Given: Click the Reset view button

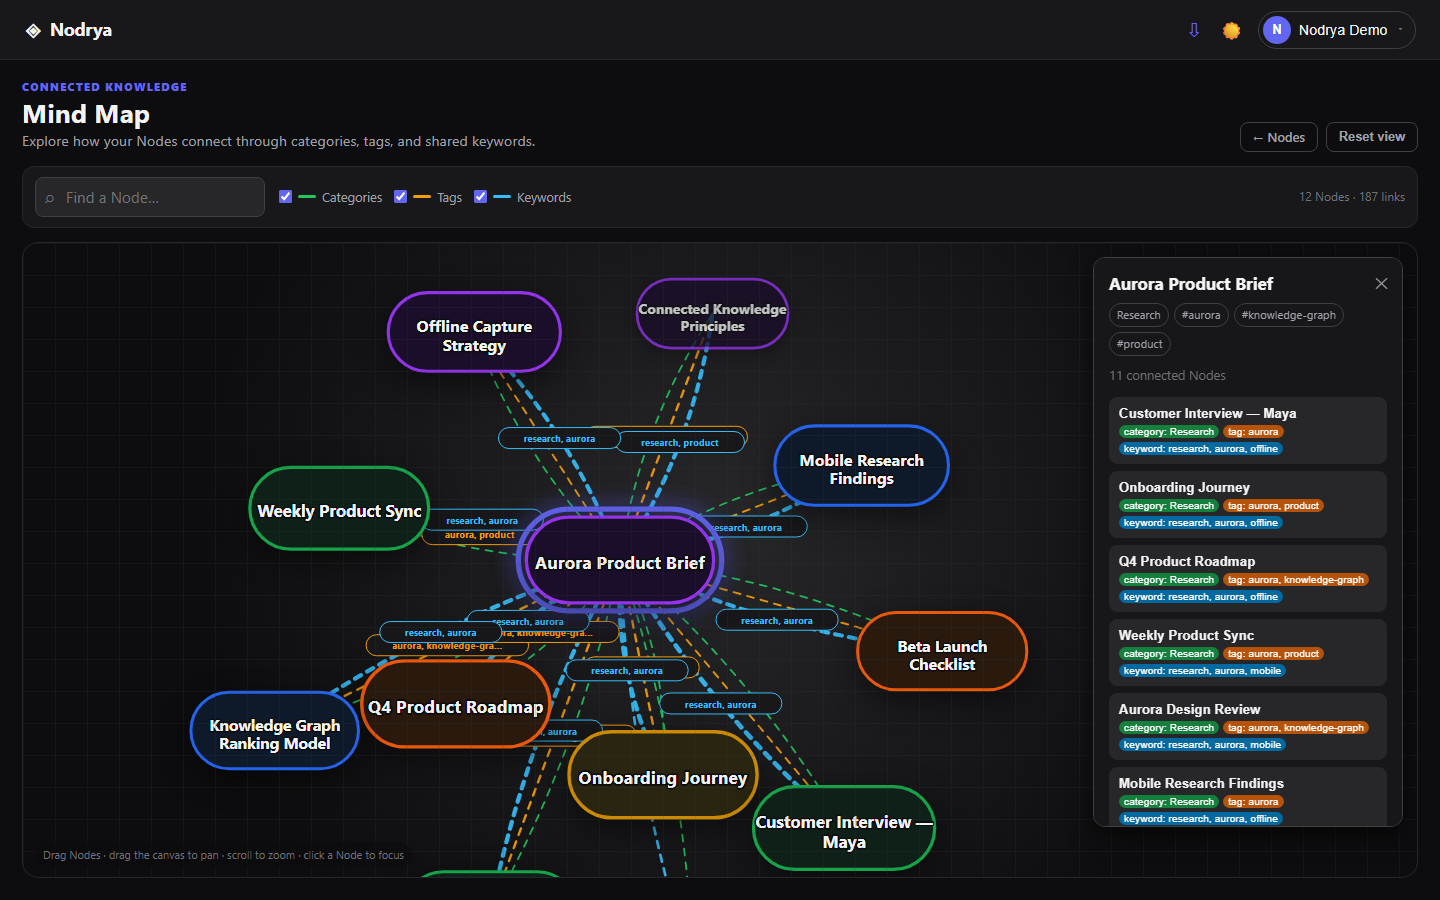Looking at the screenshot, I should [x=1372, y=137].
